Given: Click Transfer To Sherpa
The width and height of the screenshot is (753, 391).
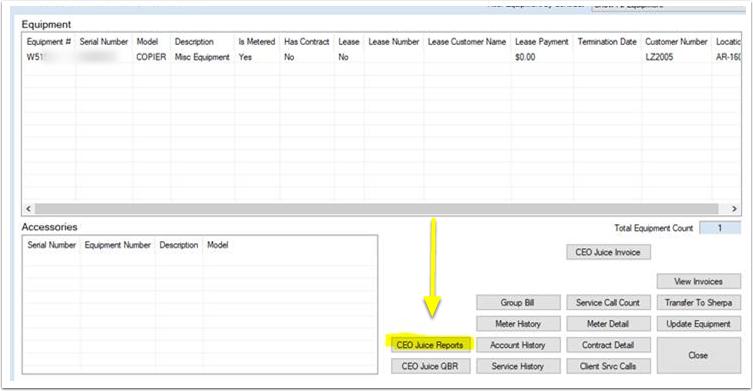Looking at the screenshot, I should tap(698, 303).
